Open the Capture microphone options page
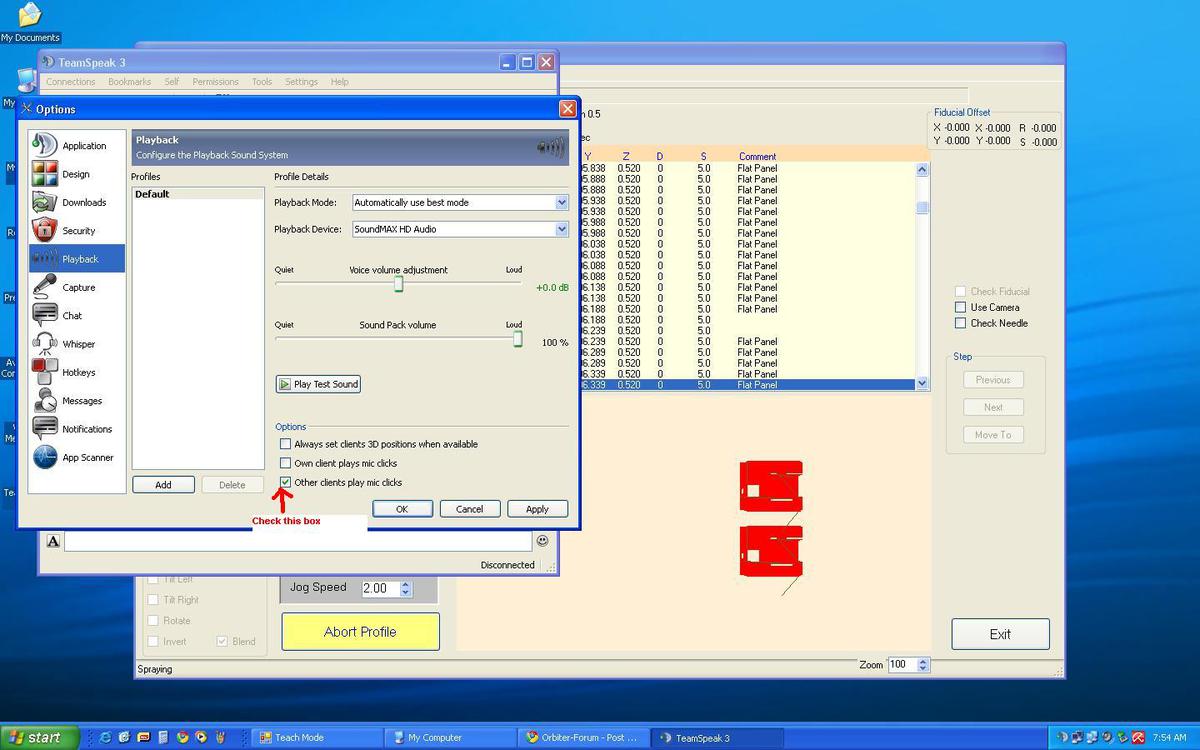Image resolution: width=1200 pixels, height=750 pixels. click(77, 287)
